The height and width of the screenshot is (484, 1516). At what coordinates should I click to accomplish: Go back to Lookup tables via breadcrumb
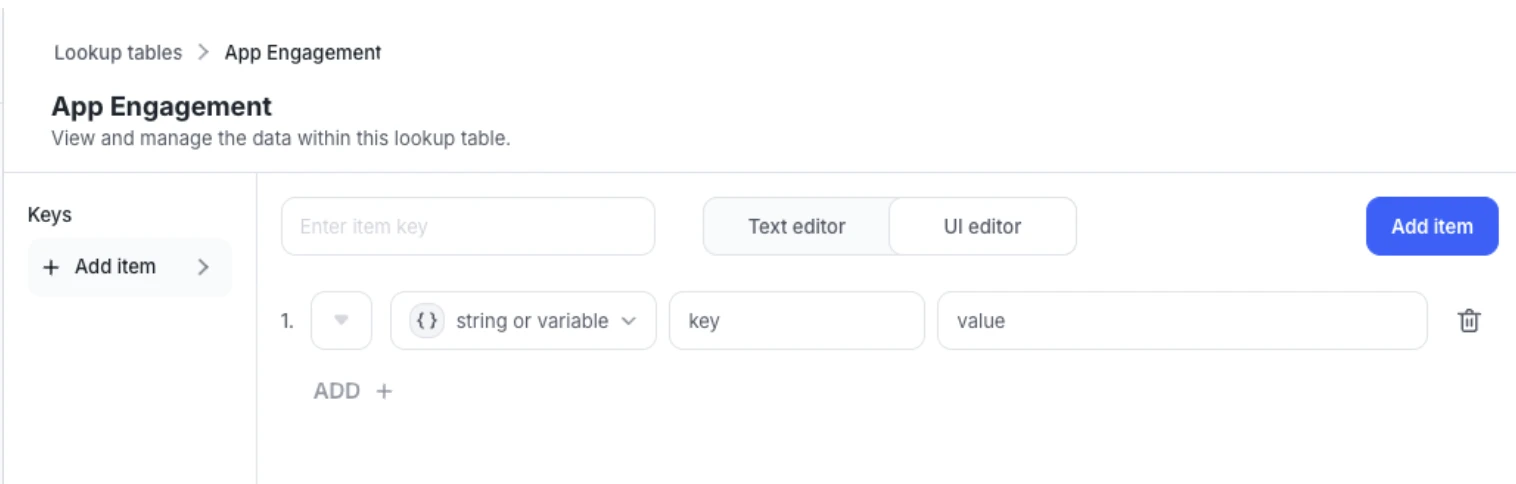tap(118, 53)
